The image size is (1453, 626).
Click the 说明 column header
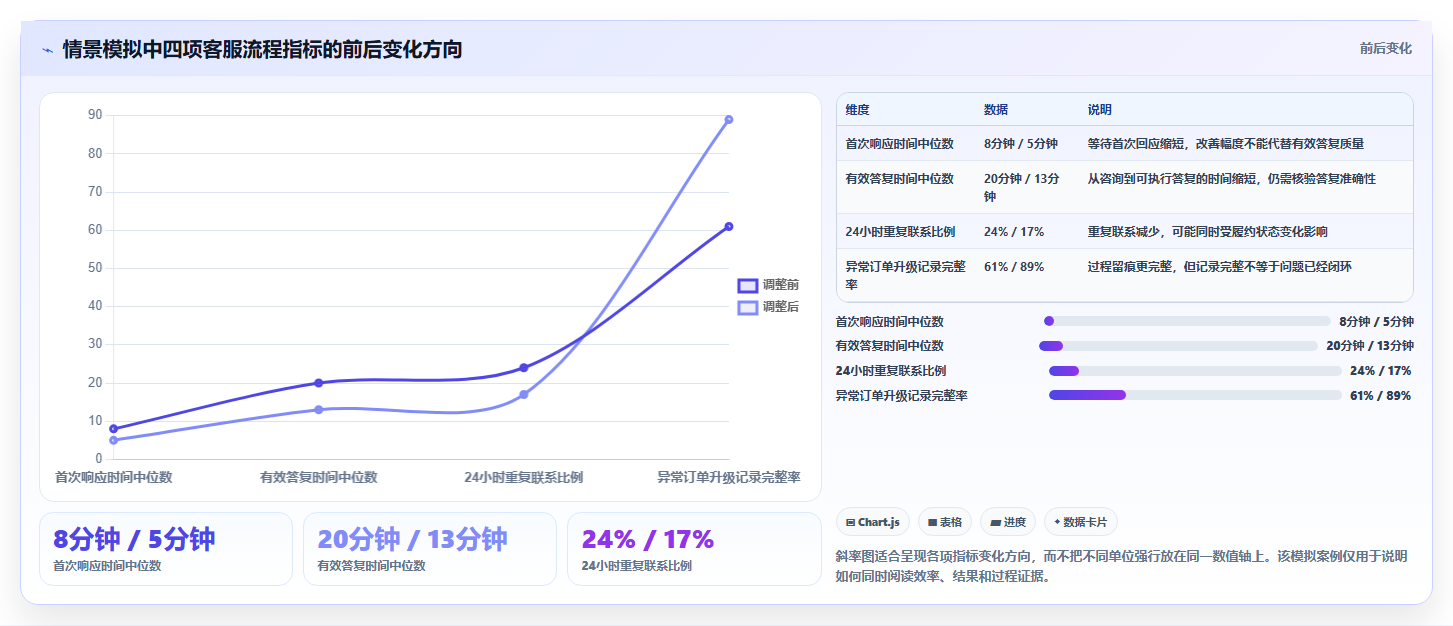pyautogui.click(x=1100, y=110)
